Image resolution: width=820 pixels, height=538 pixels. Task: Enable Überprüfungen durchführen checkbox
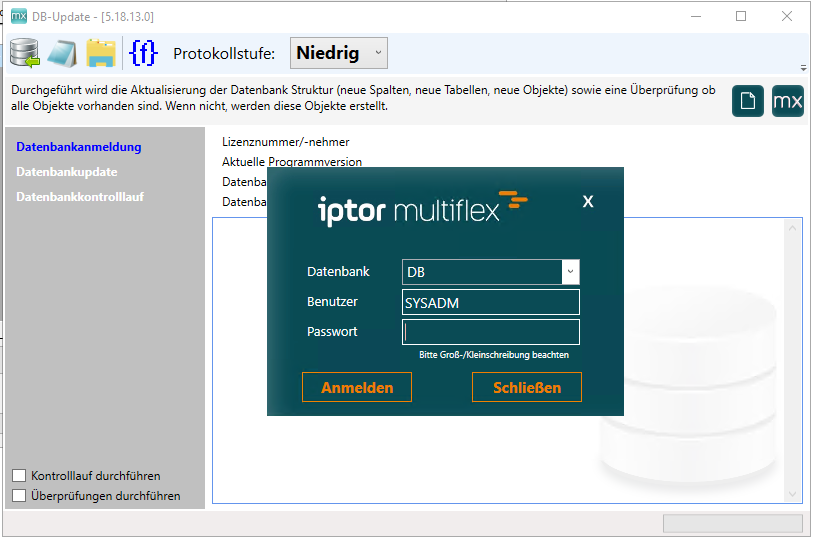coord(19,495)
